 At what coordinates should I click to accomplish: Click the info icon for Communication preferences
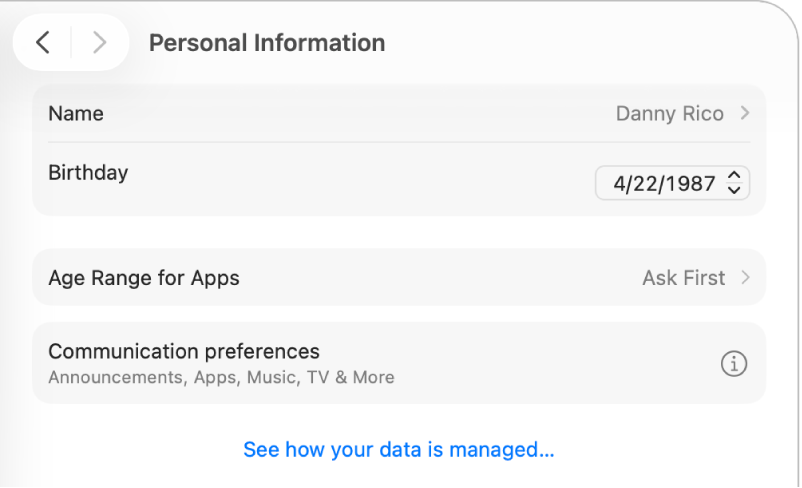point(733,364)
